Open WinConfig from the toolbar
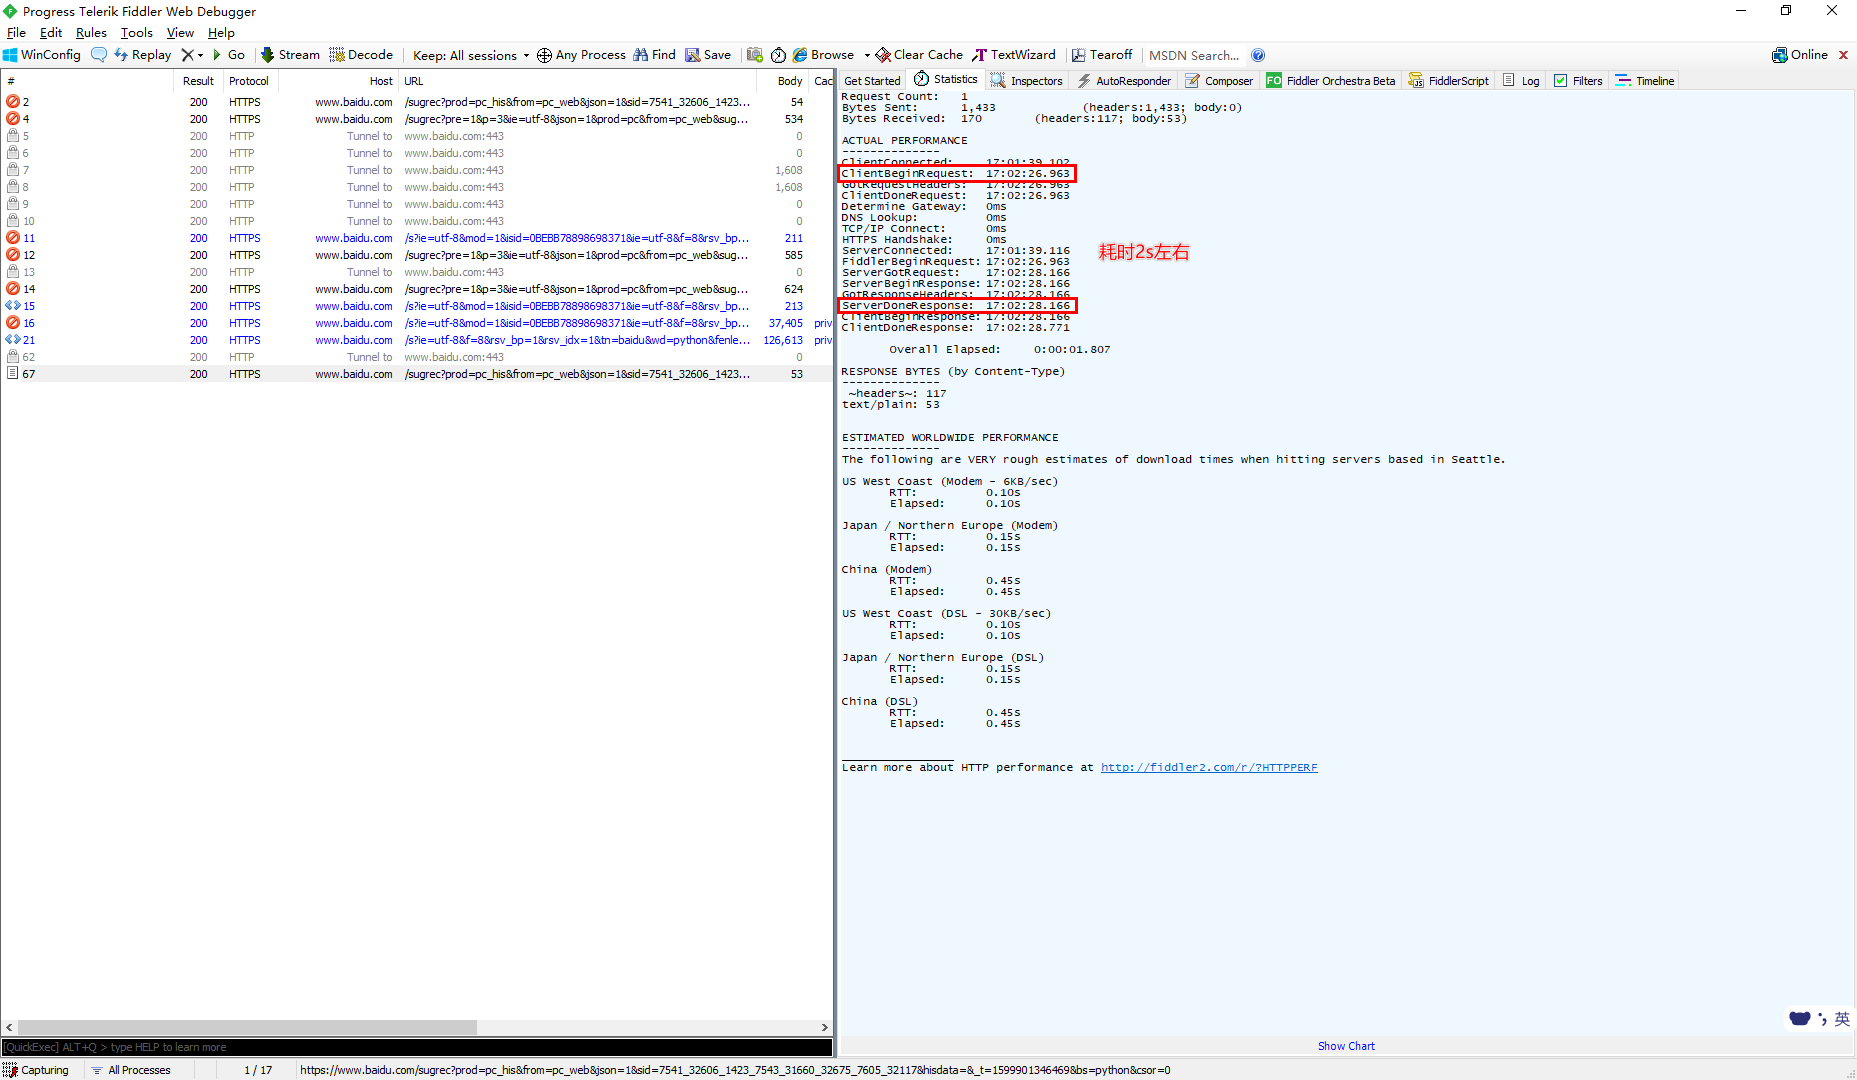1857x1080 pixels. tap(42, 55)
